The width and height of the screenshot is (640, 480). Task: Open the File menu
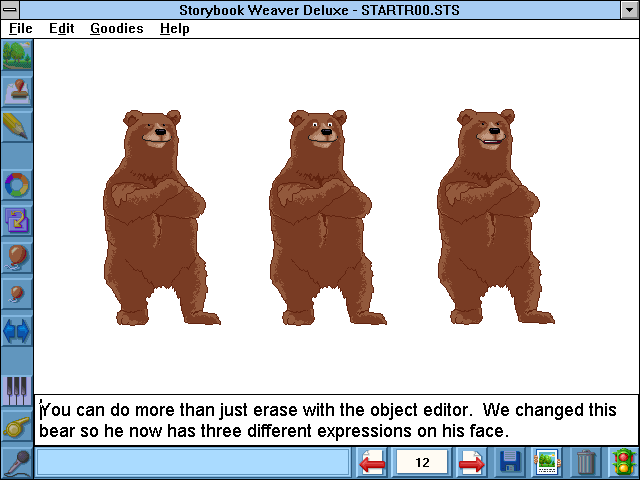(20, 29)
